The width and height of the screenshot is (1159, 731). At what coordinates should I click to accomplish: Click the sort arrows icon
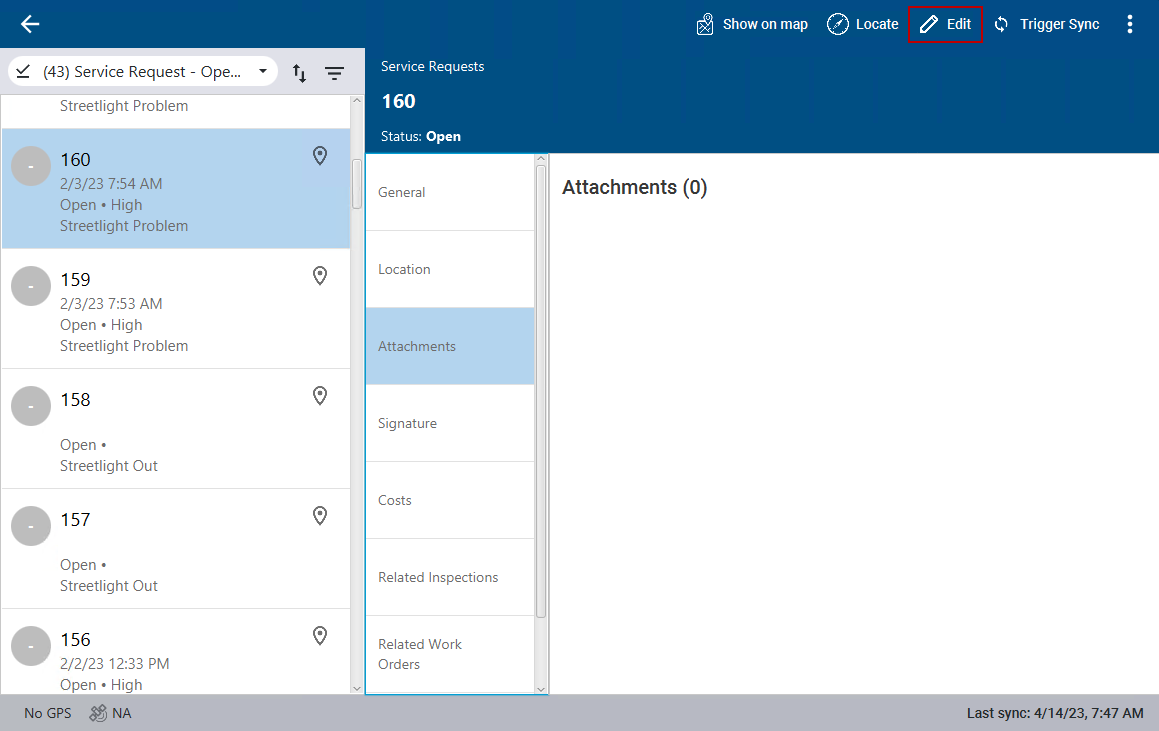coord(299,72)
